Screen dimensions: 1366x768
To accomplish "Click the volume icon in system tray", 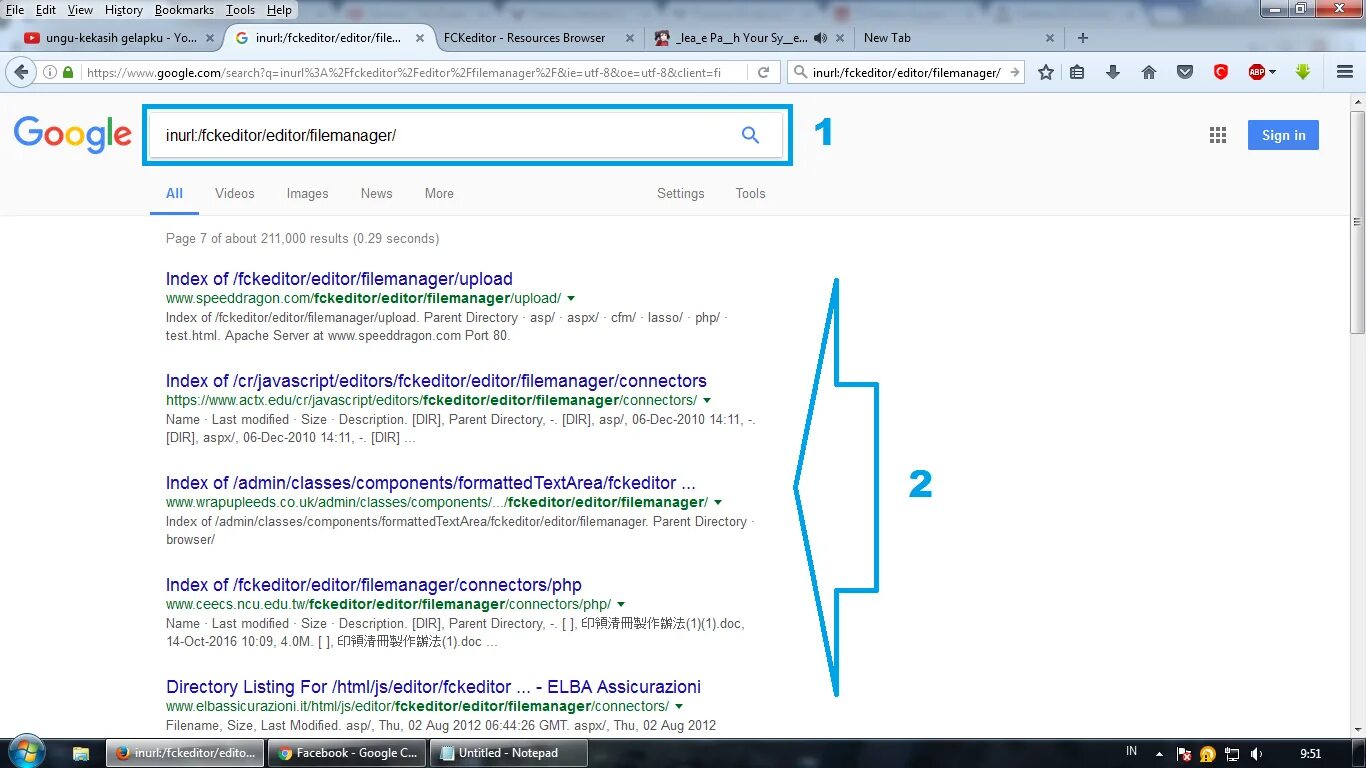I will (1256, 753).
